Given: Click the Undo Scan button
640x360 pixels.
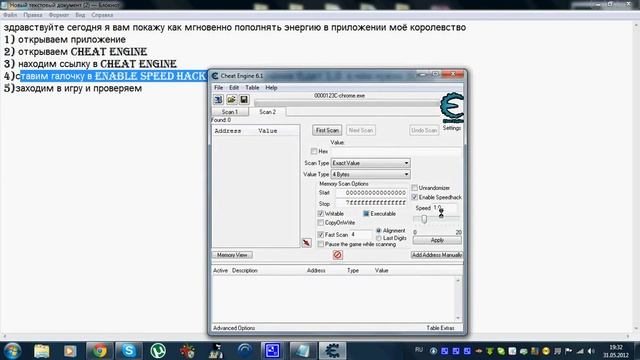Looking at the screenshot, I should [424, 130].
